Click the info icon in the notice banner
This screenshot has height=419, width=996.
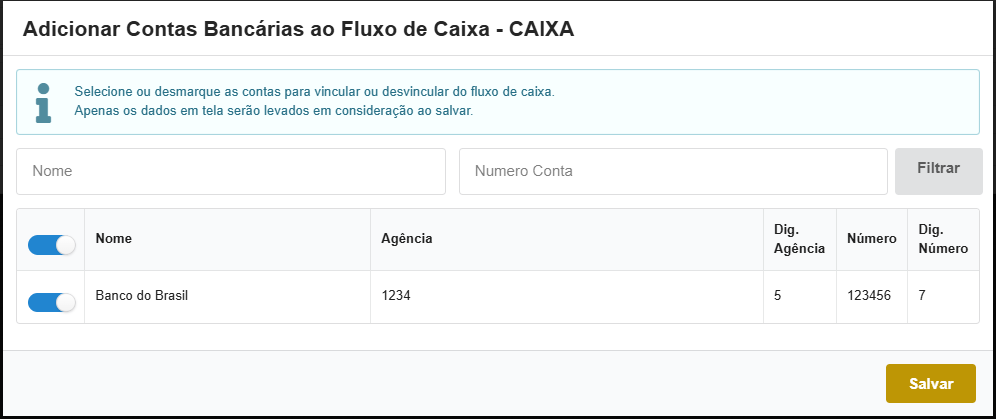pyautogui.click(x=43, y=102)
